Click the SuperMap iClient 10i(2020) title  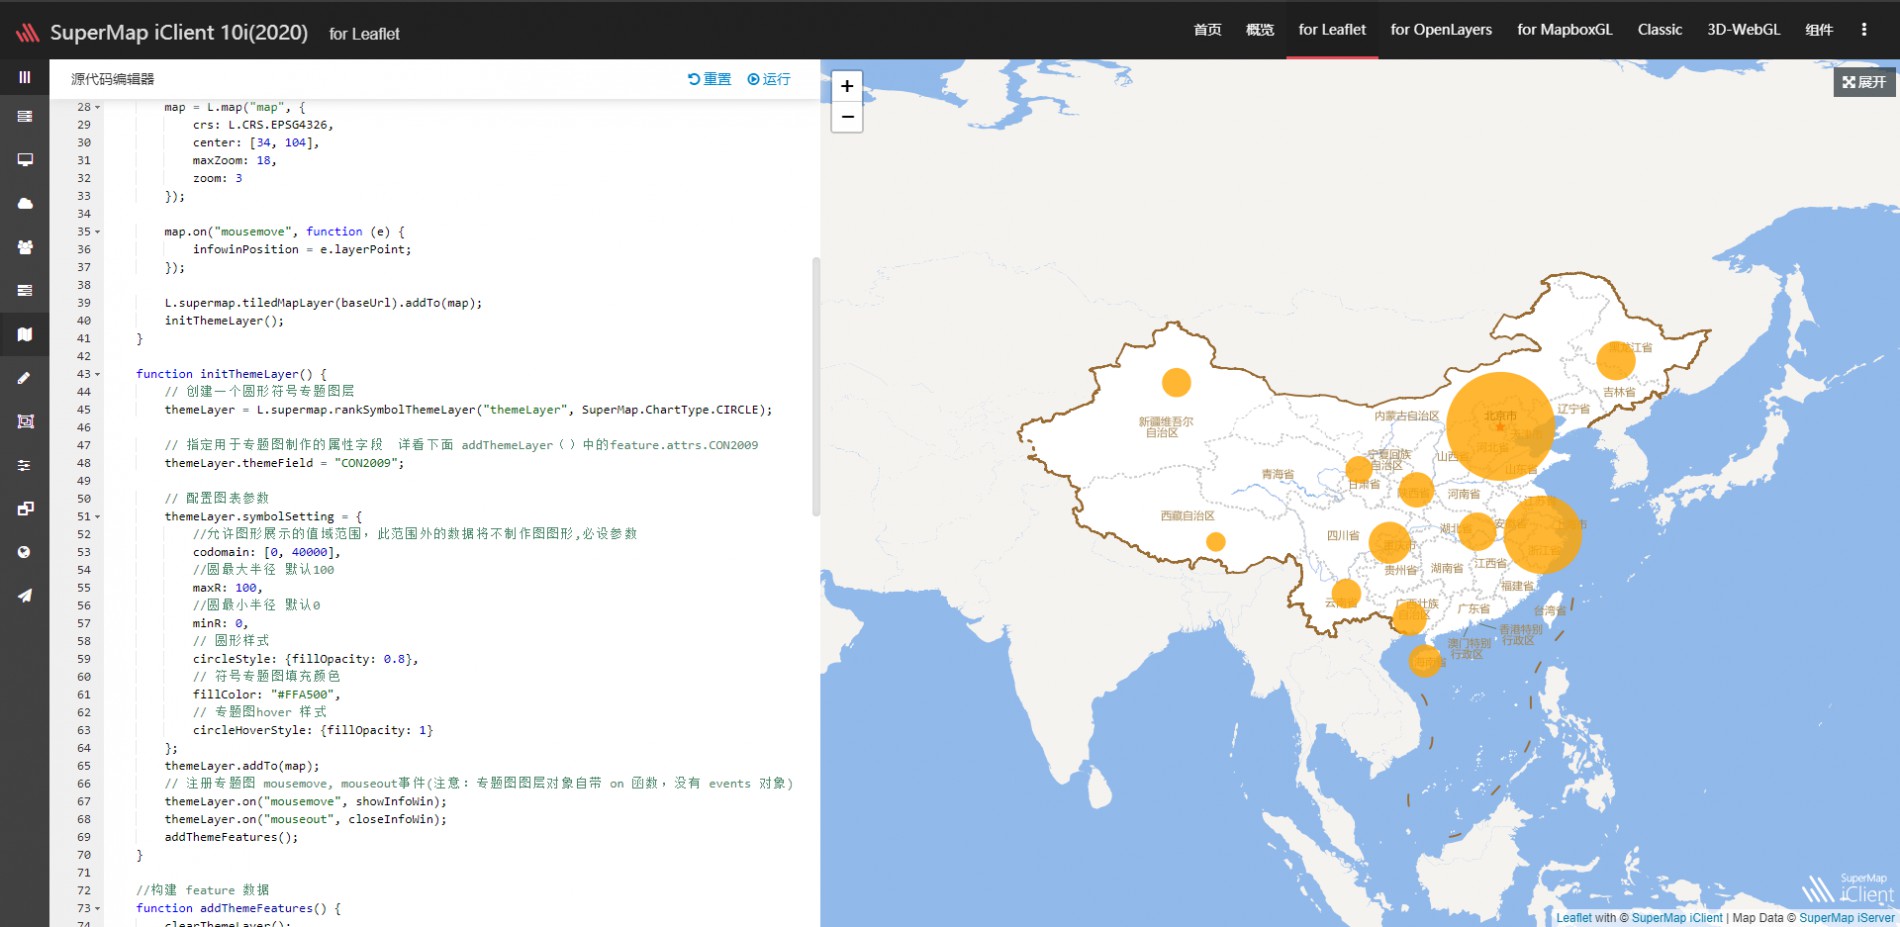(x=179, y=32)
